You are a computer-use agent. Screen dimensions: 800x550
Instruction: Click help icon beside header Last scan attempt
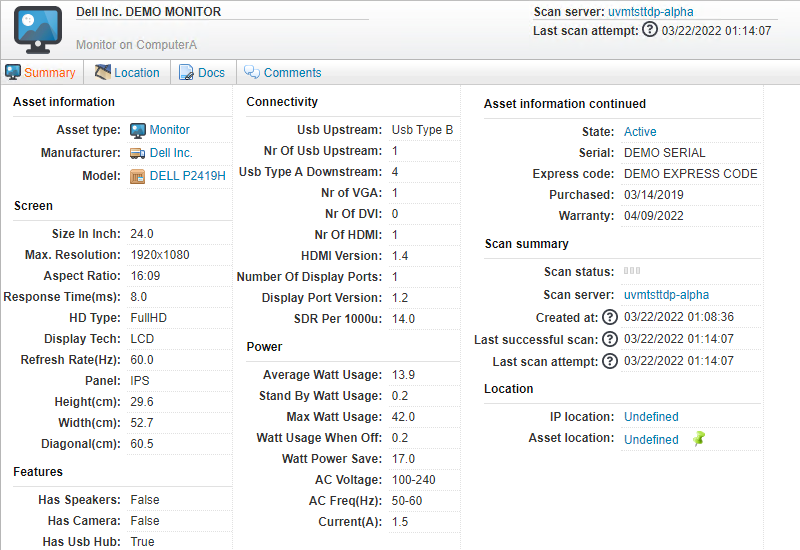(x=650, y=30)
